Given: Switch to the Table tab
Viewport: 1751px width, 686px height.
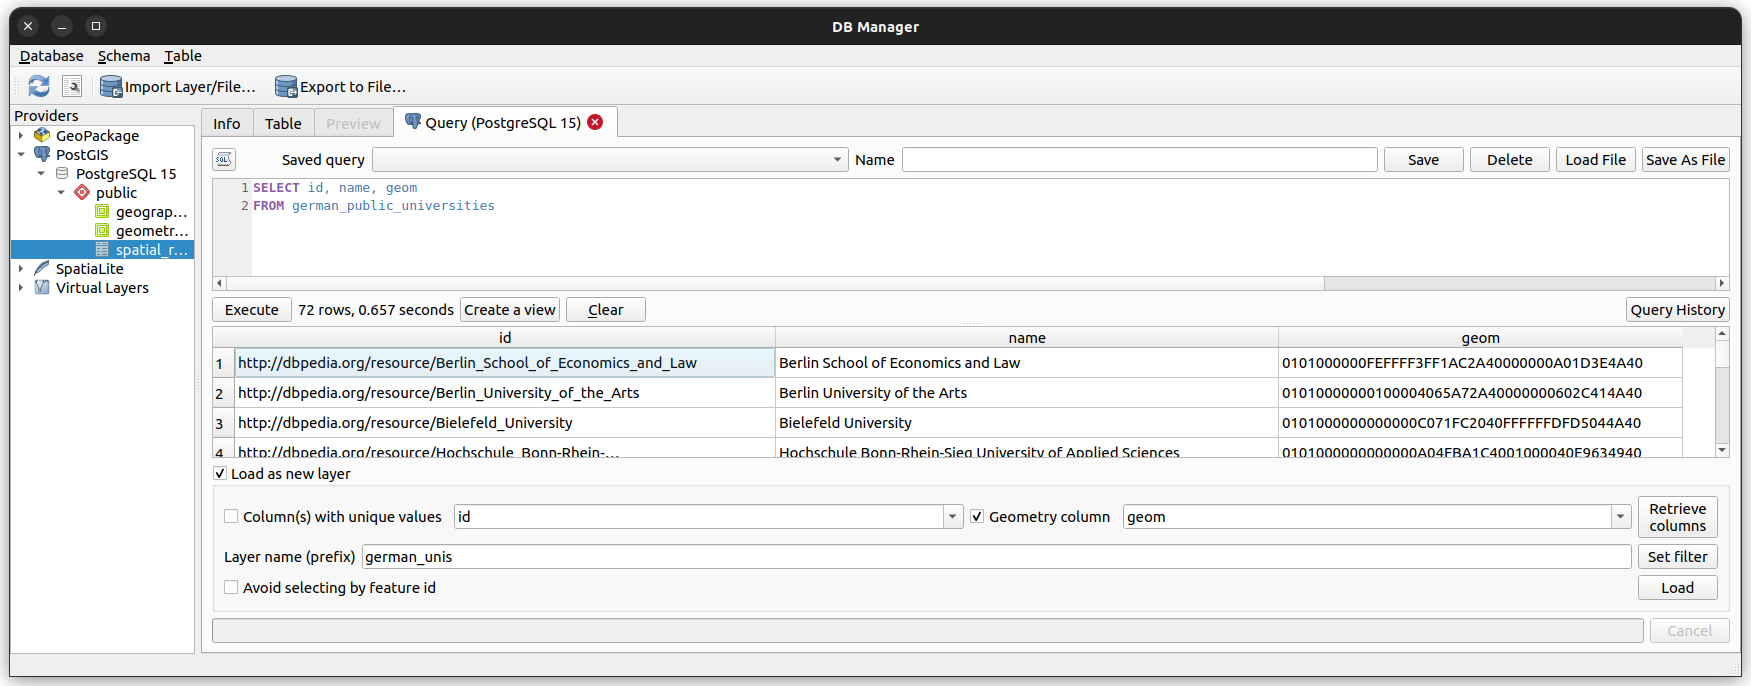Looking at the screenshot, I should coord(283,124).
